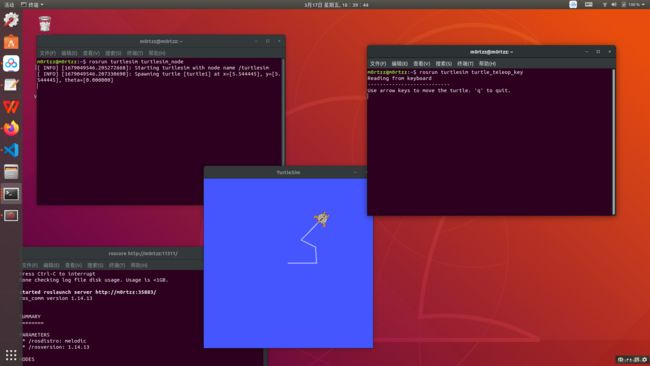Open Visual Studio Code from the dock
650x366 pixels.
[11, 150]
